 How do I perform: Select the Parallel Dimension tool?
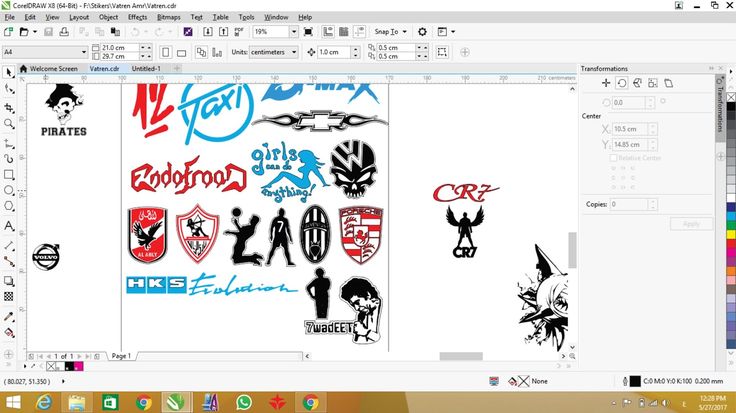(8, 245)
